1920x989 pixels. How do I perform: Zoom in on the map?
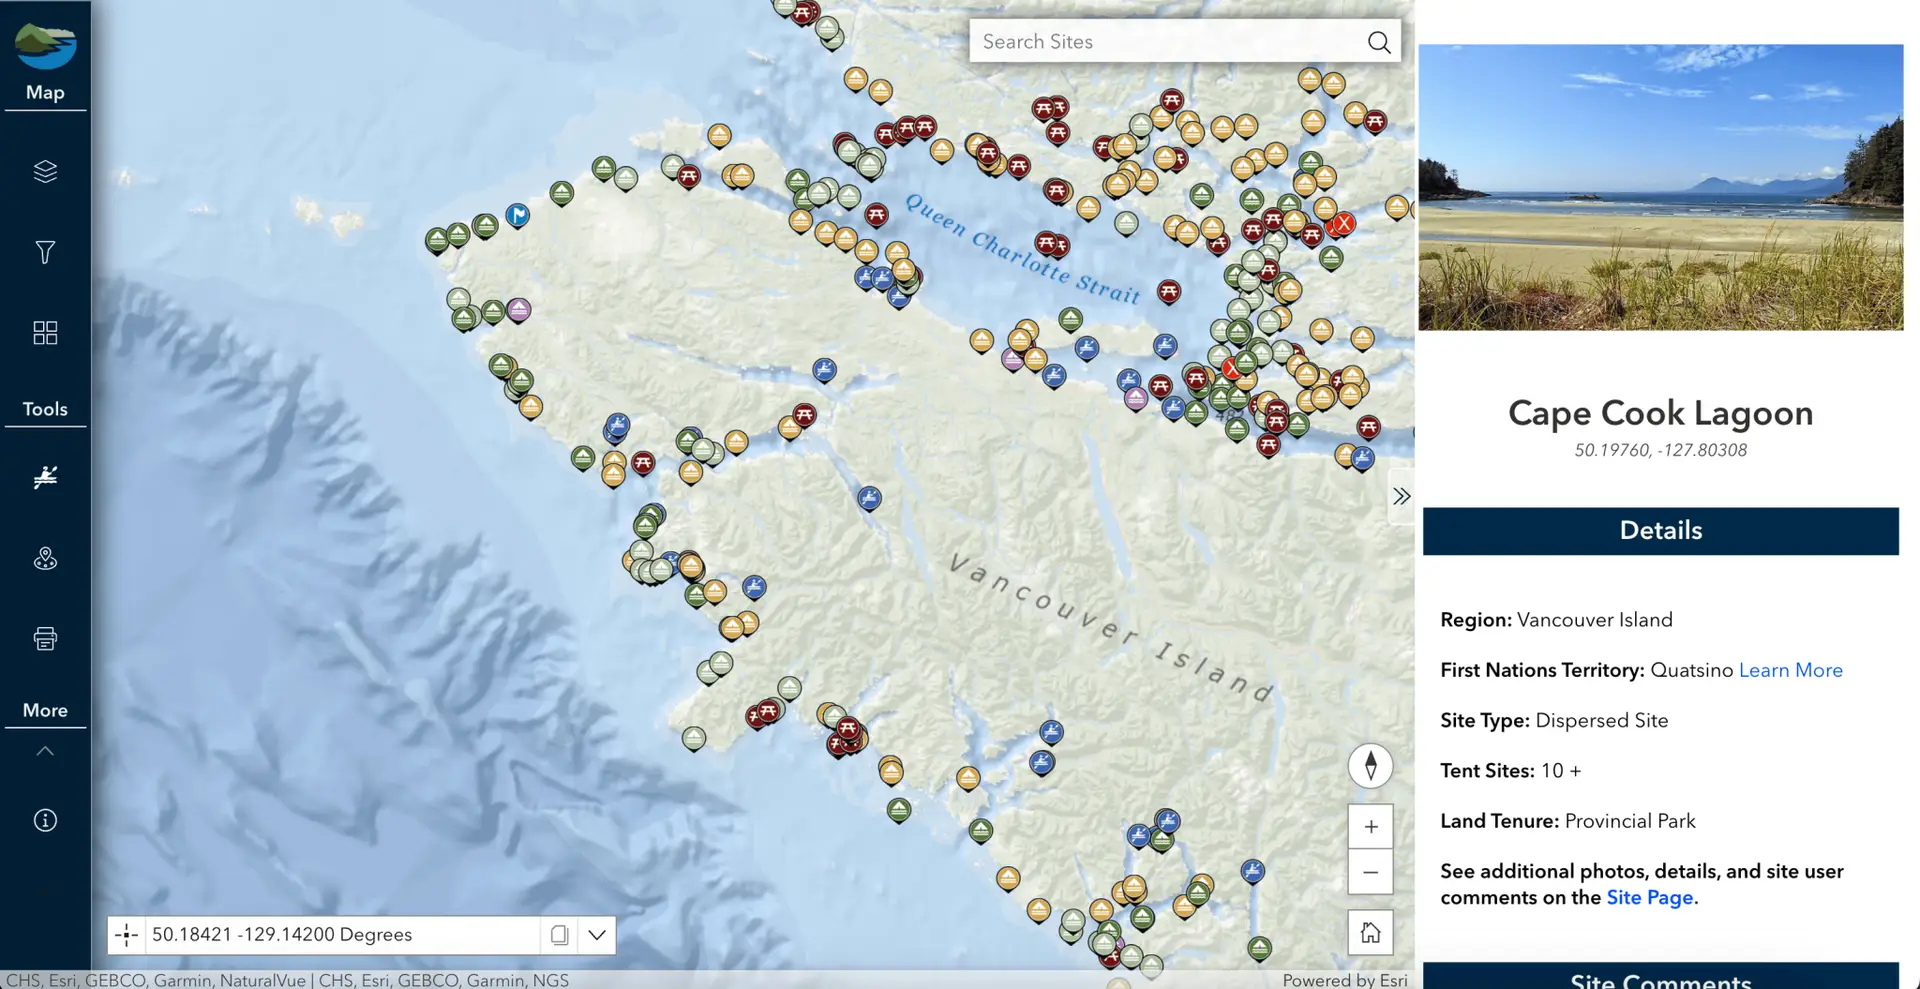[x=1370, y=827]
